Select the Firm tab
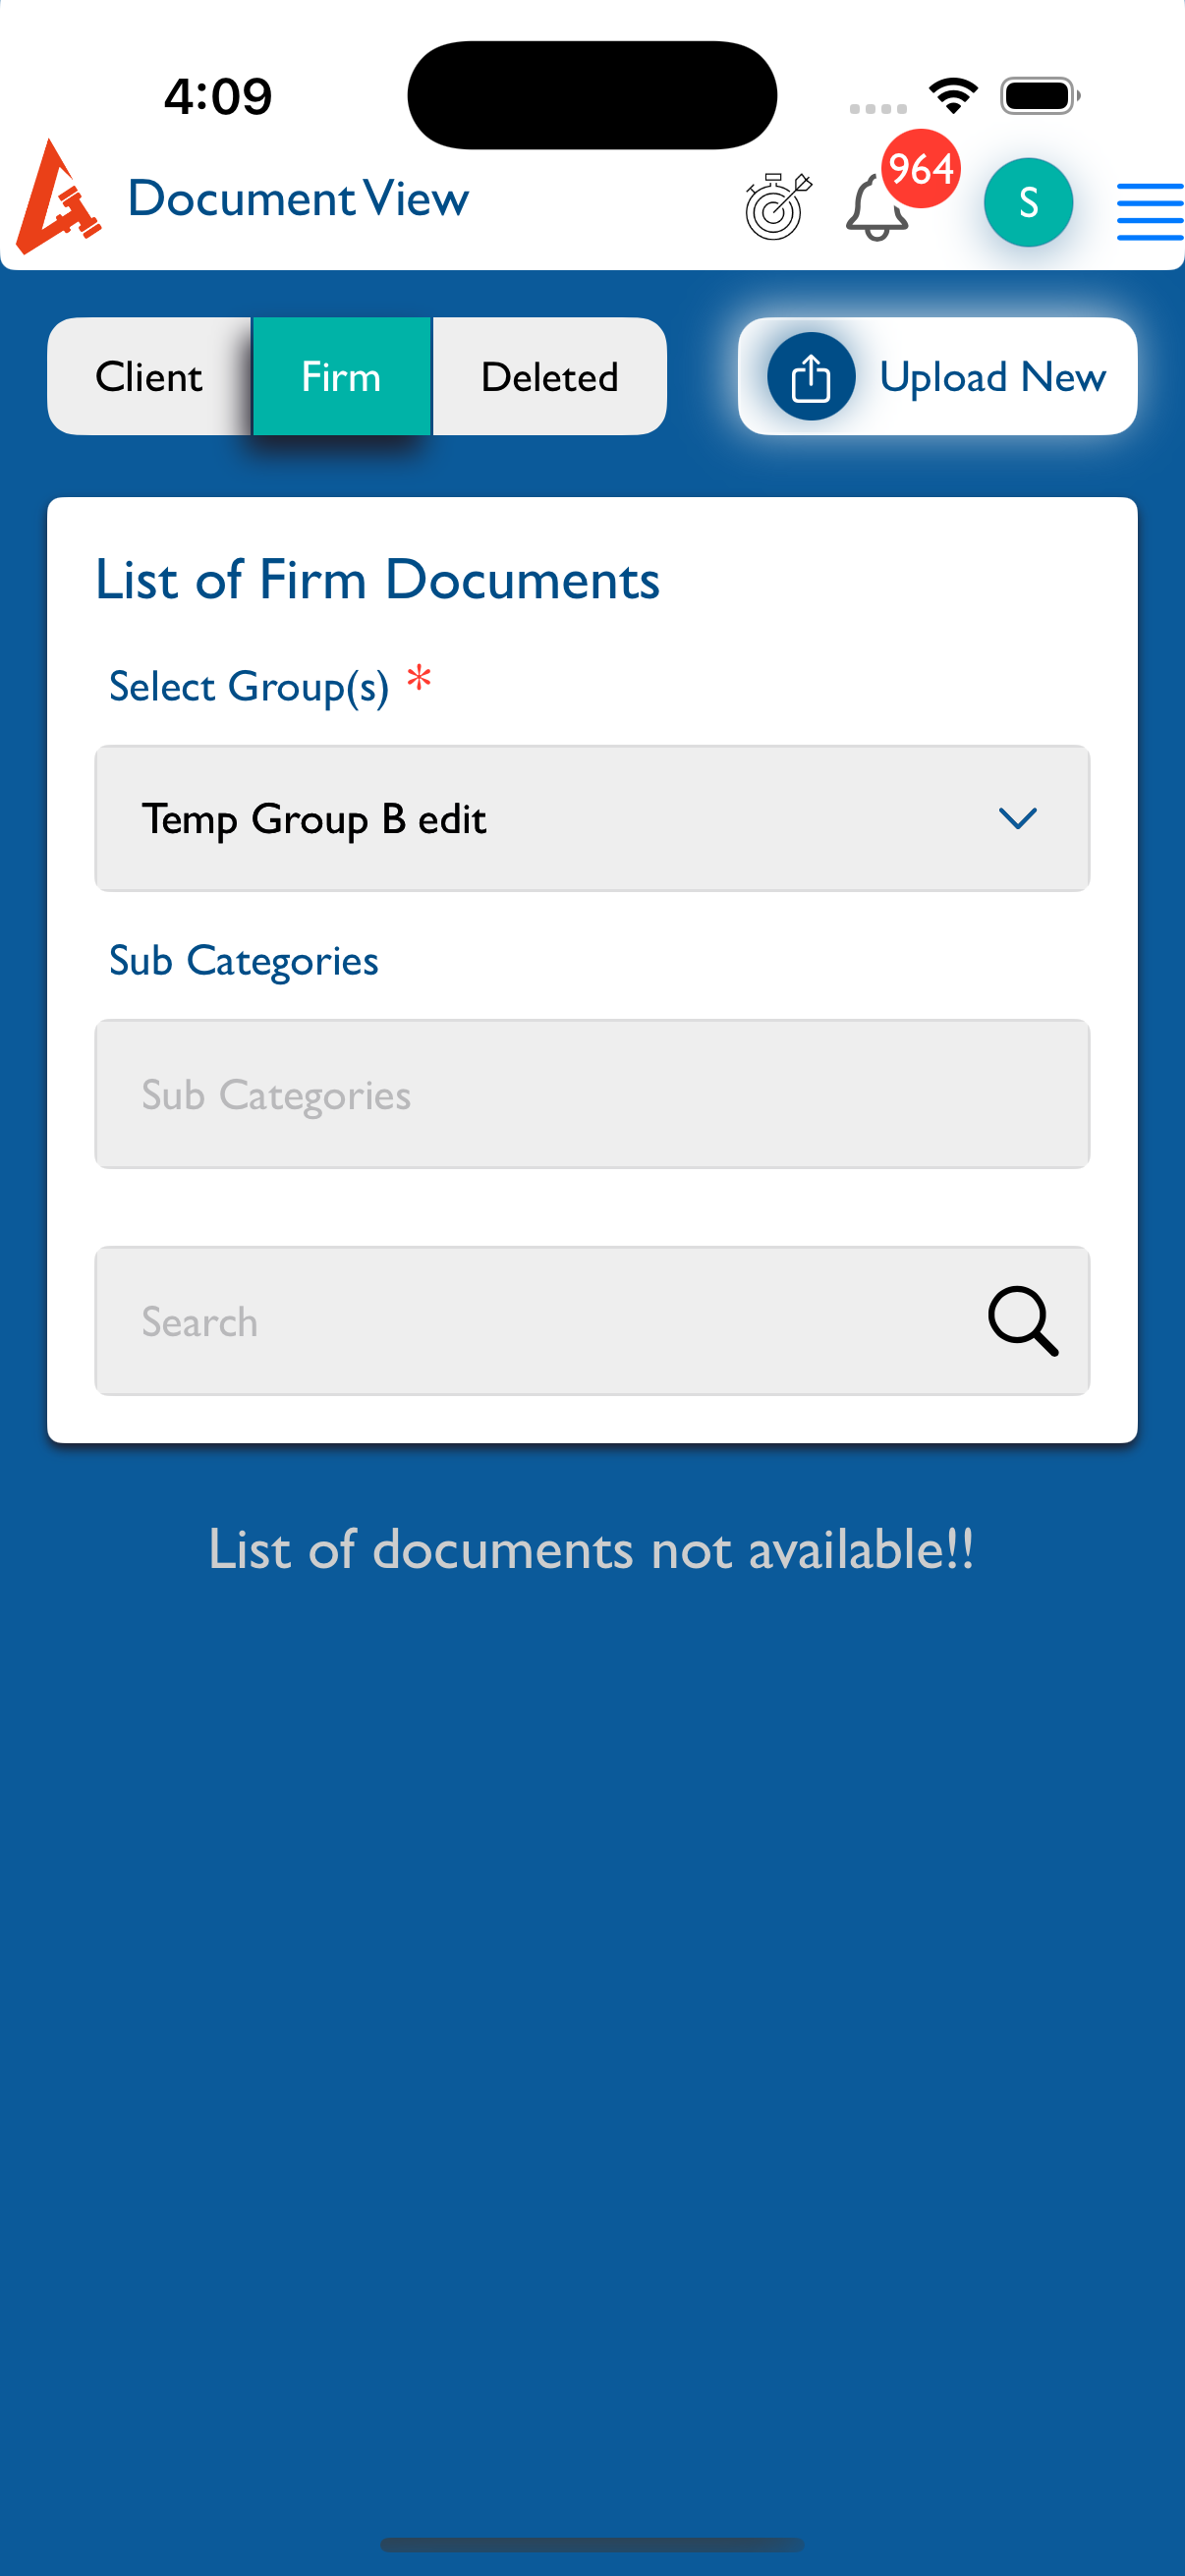Viewport: 1185px width, 2576px height. (341, 377)
